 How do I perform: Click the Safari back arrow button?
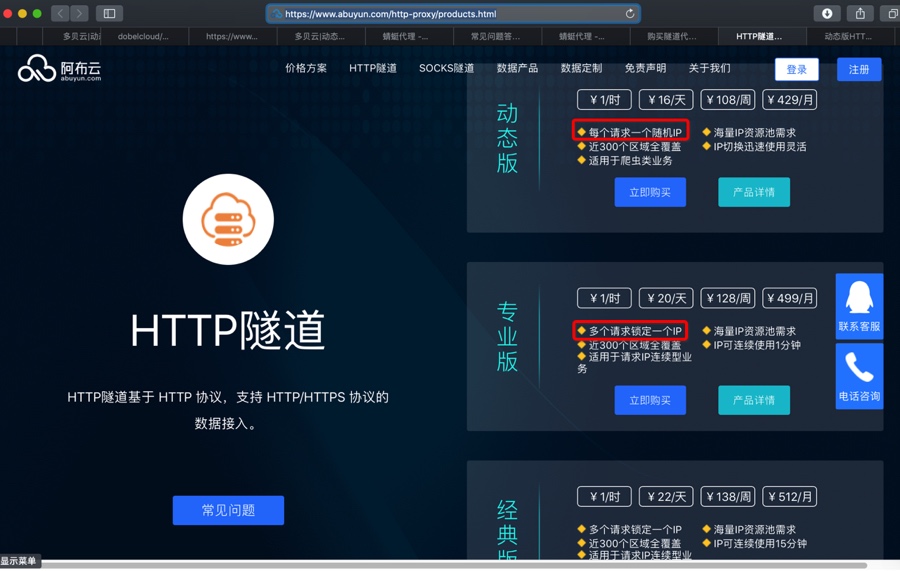point(60,13)
